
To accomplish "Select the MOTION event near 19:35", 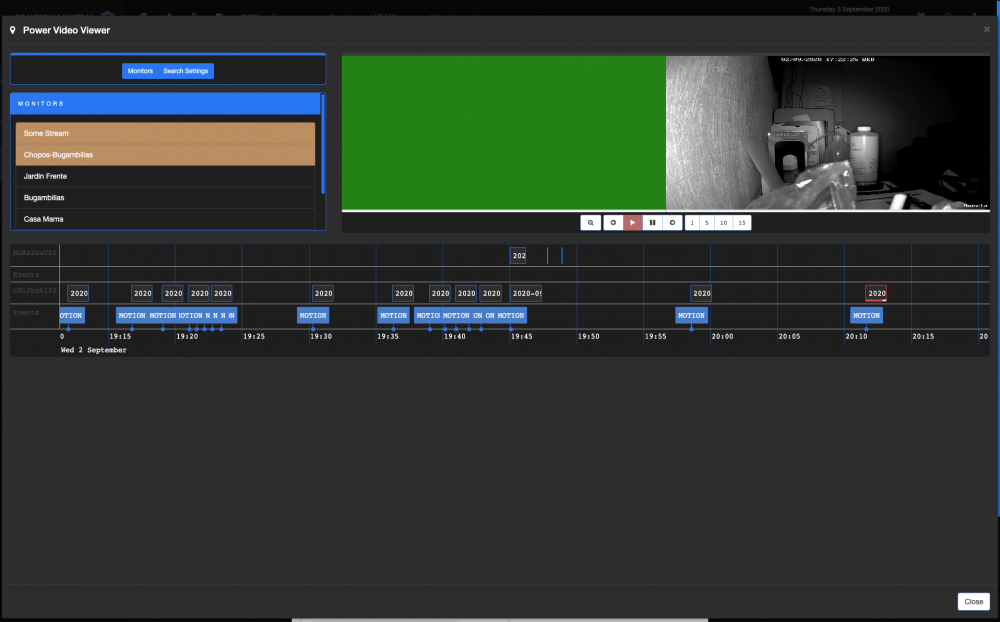I will tap(393, 316).
